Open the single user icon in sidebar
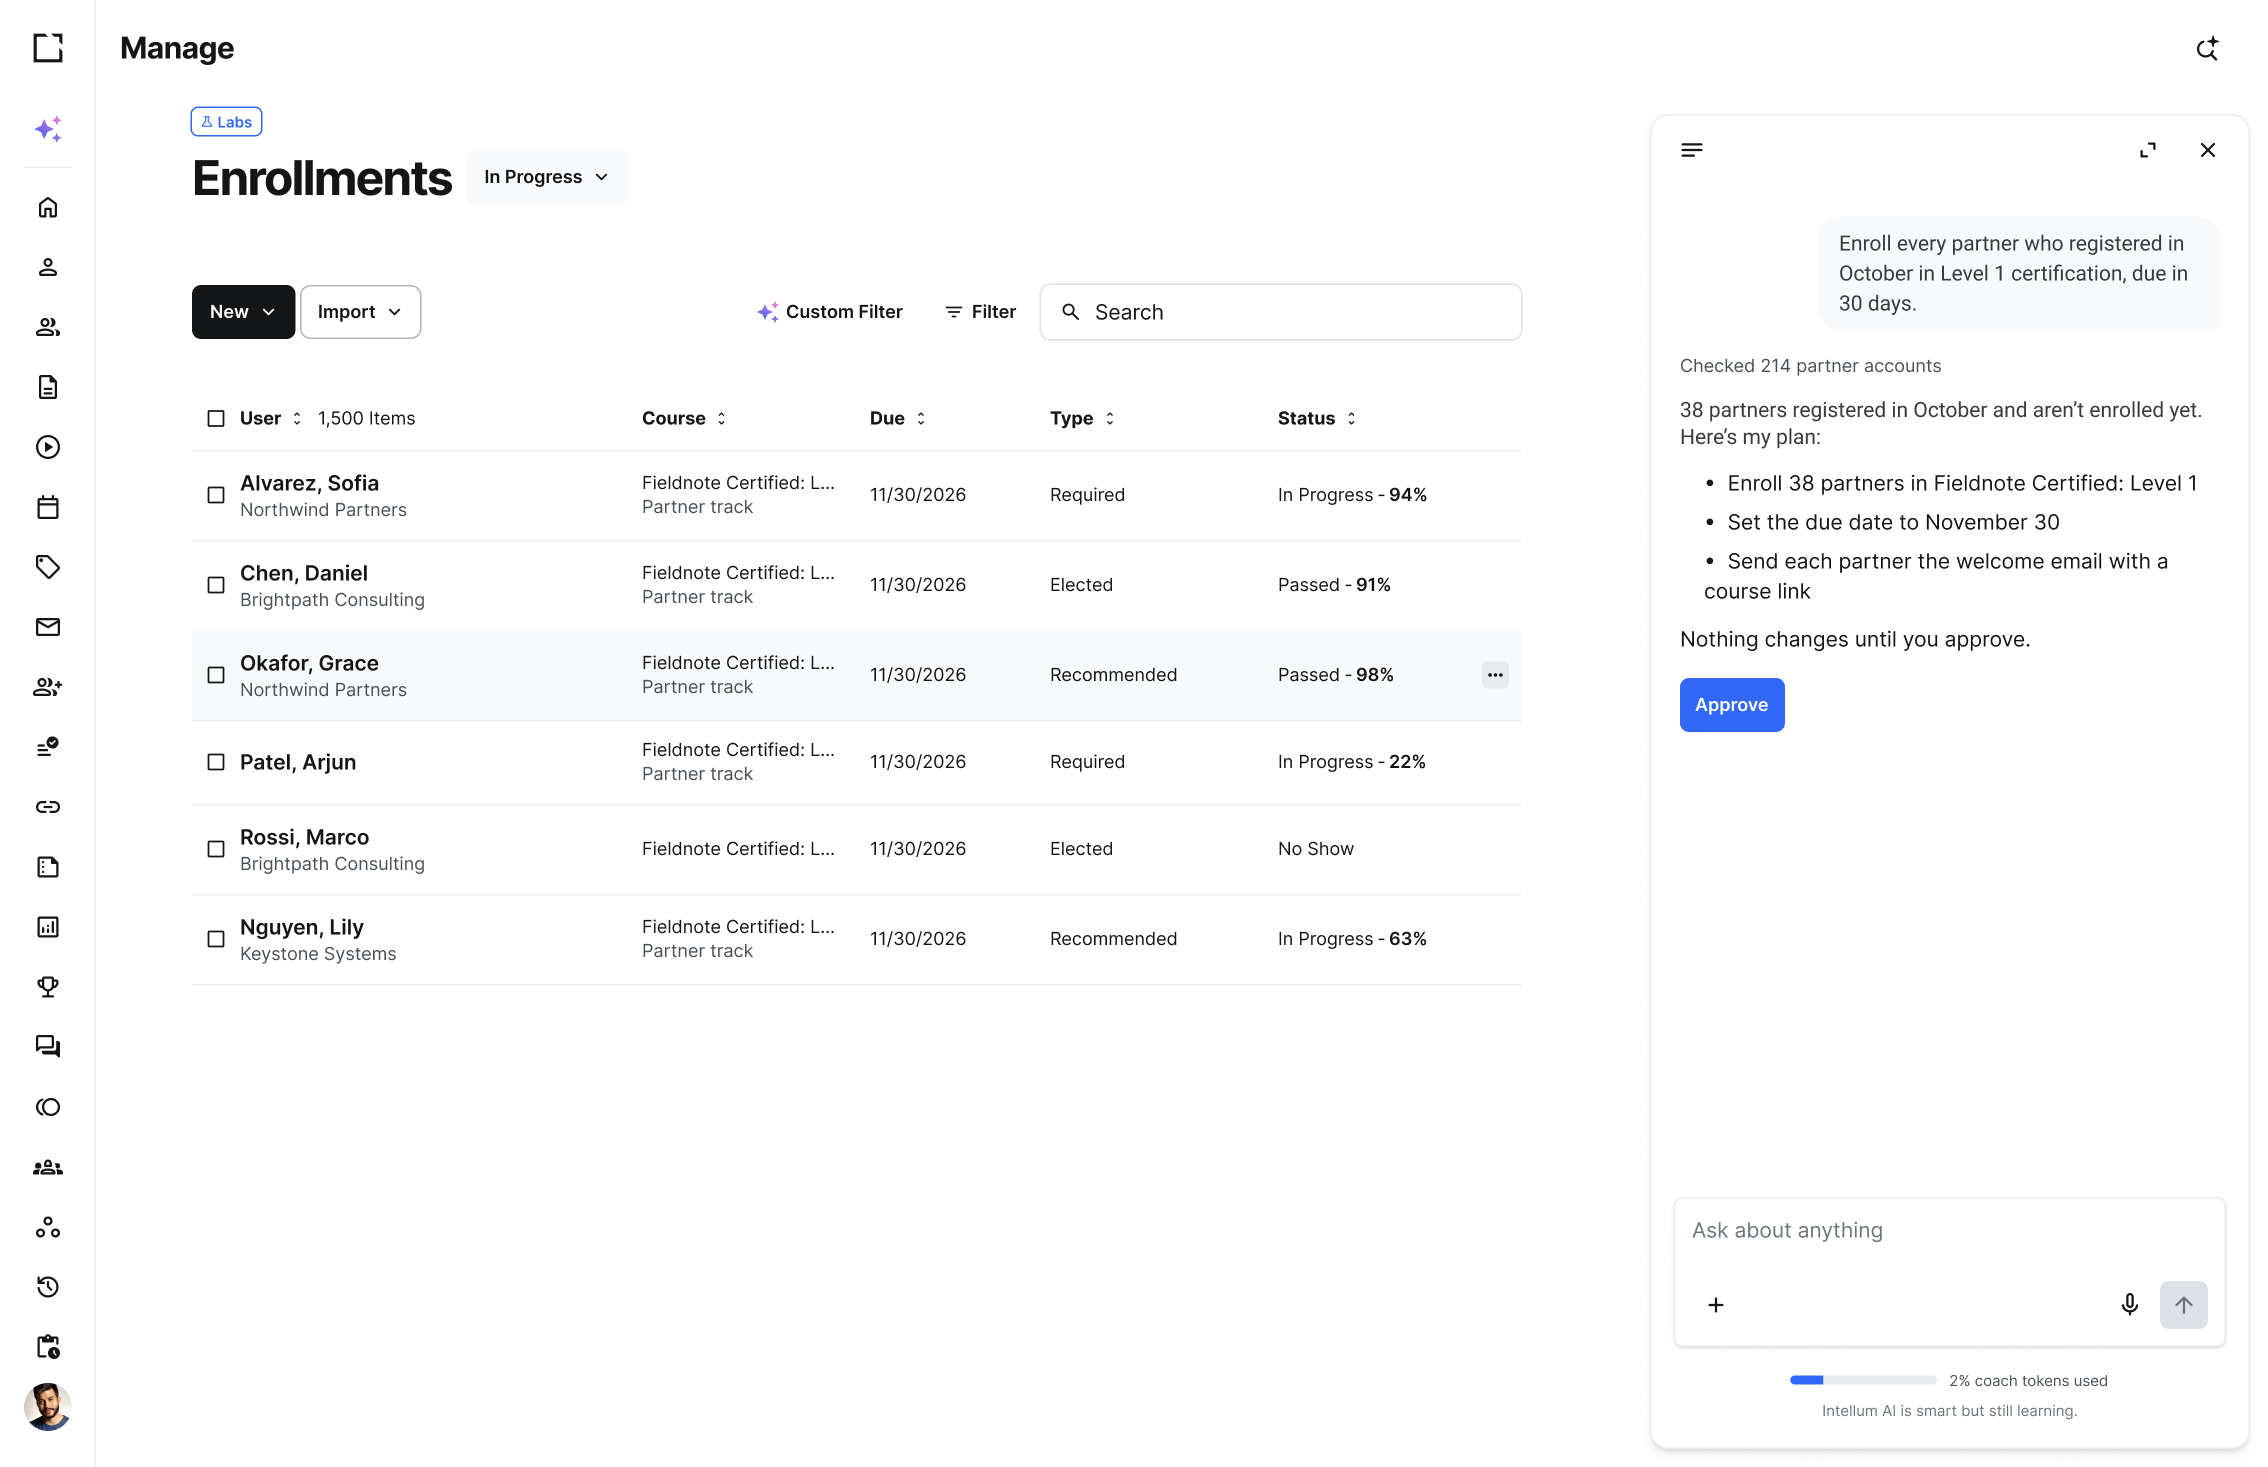This screenshot has height=1467, width=2268. 48,267
